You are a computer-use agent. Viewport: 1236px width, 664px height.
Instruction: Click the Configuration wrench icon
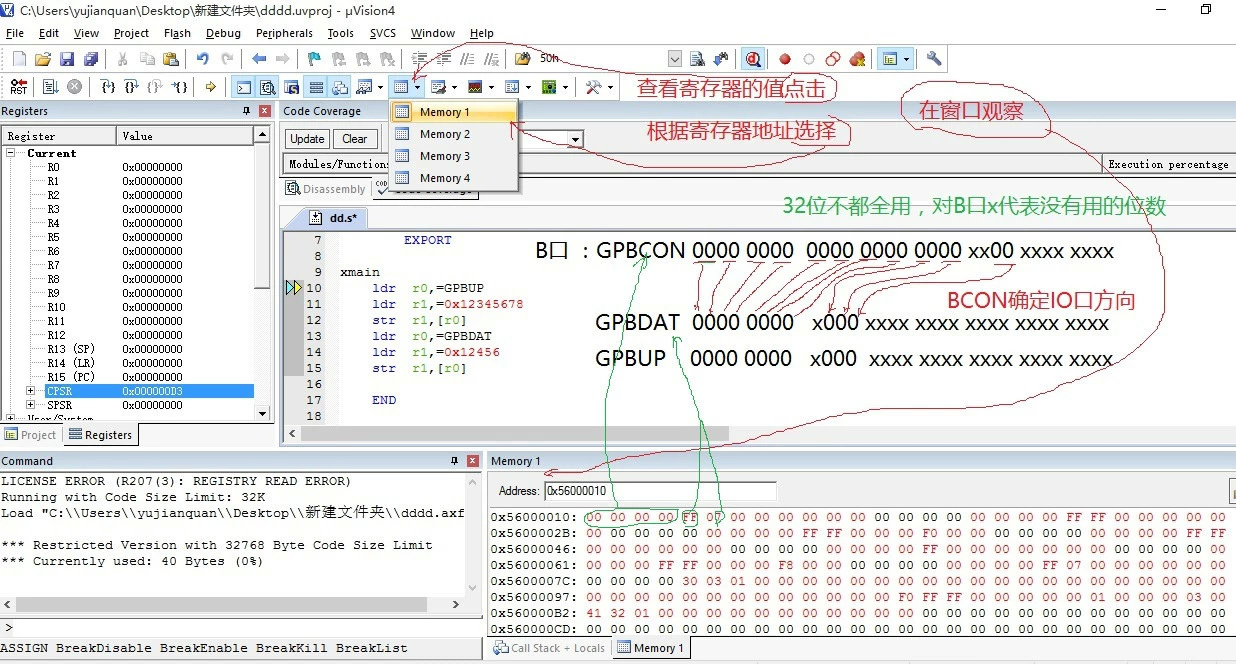[x=934, y=59]
